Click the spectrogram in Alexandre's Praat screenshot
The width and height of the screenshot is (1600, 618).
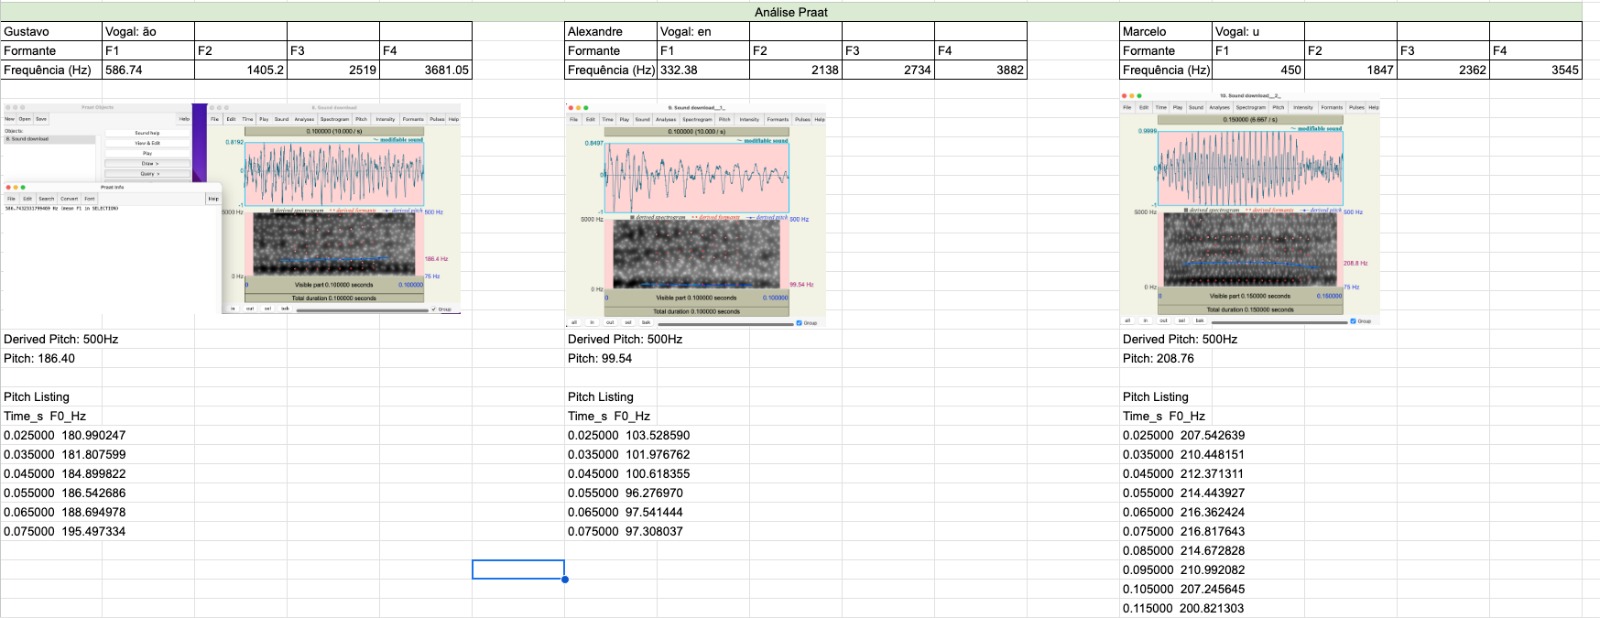point(696,252)
